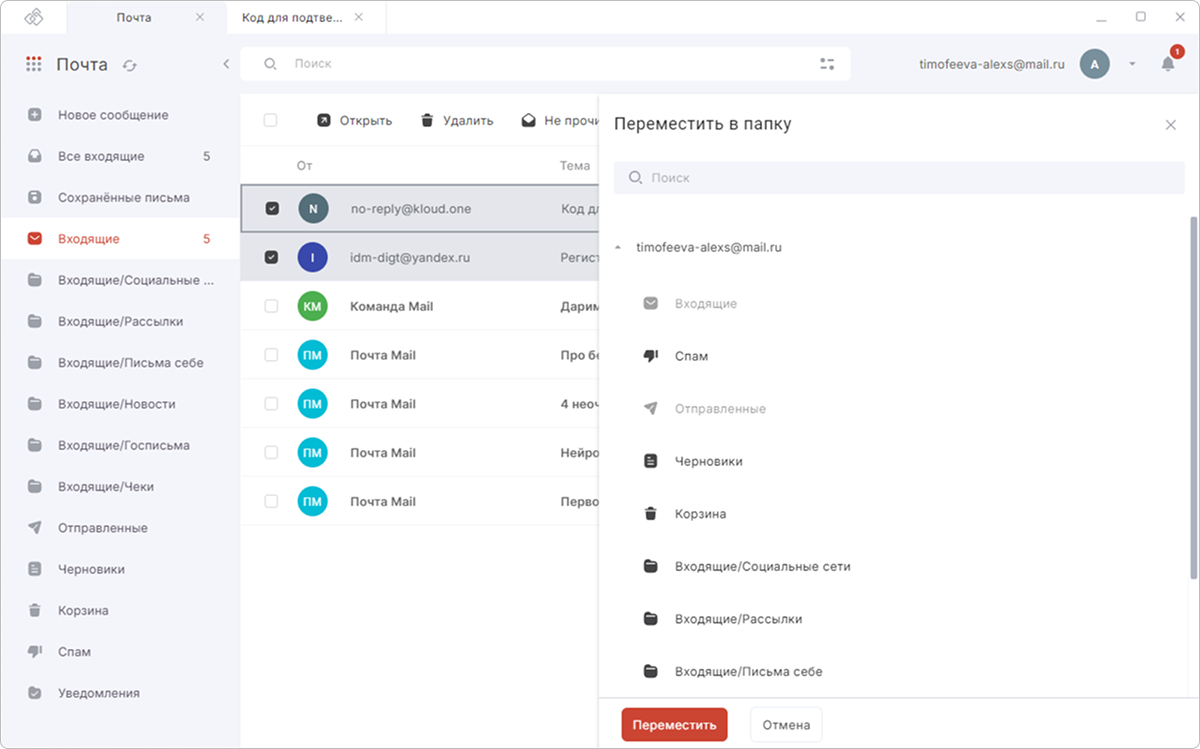The height and width of the screenshot is (749, 1200).
Task: Open the account dropdown arrow near avatar
Action: point(1132,64)
